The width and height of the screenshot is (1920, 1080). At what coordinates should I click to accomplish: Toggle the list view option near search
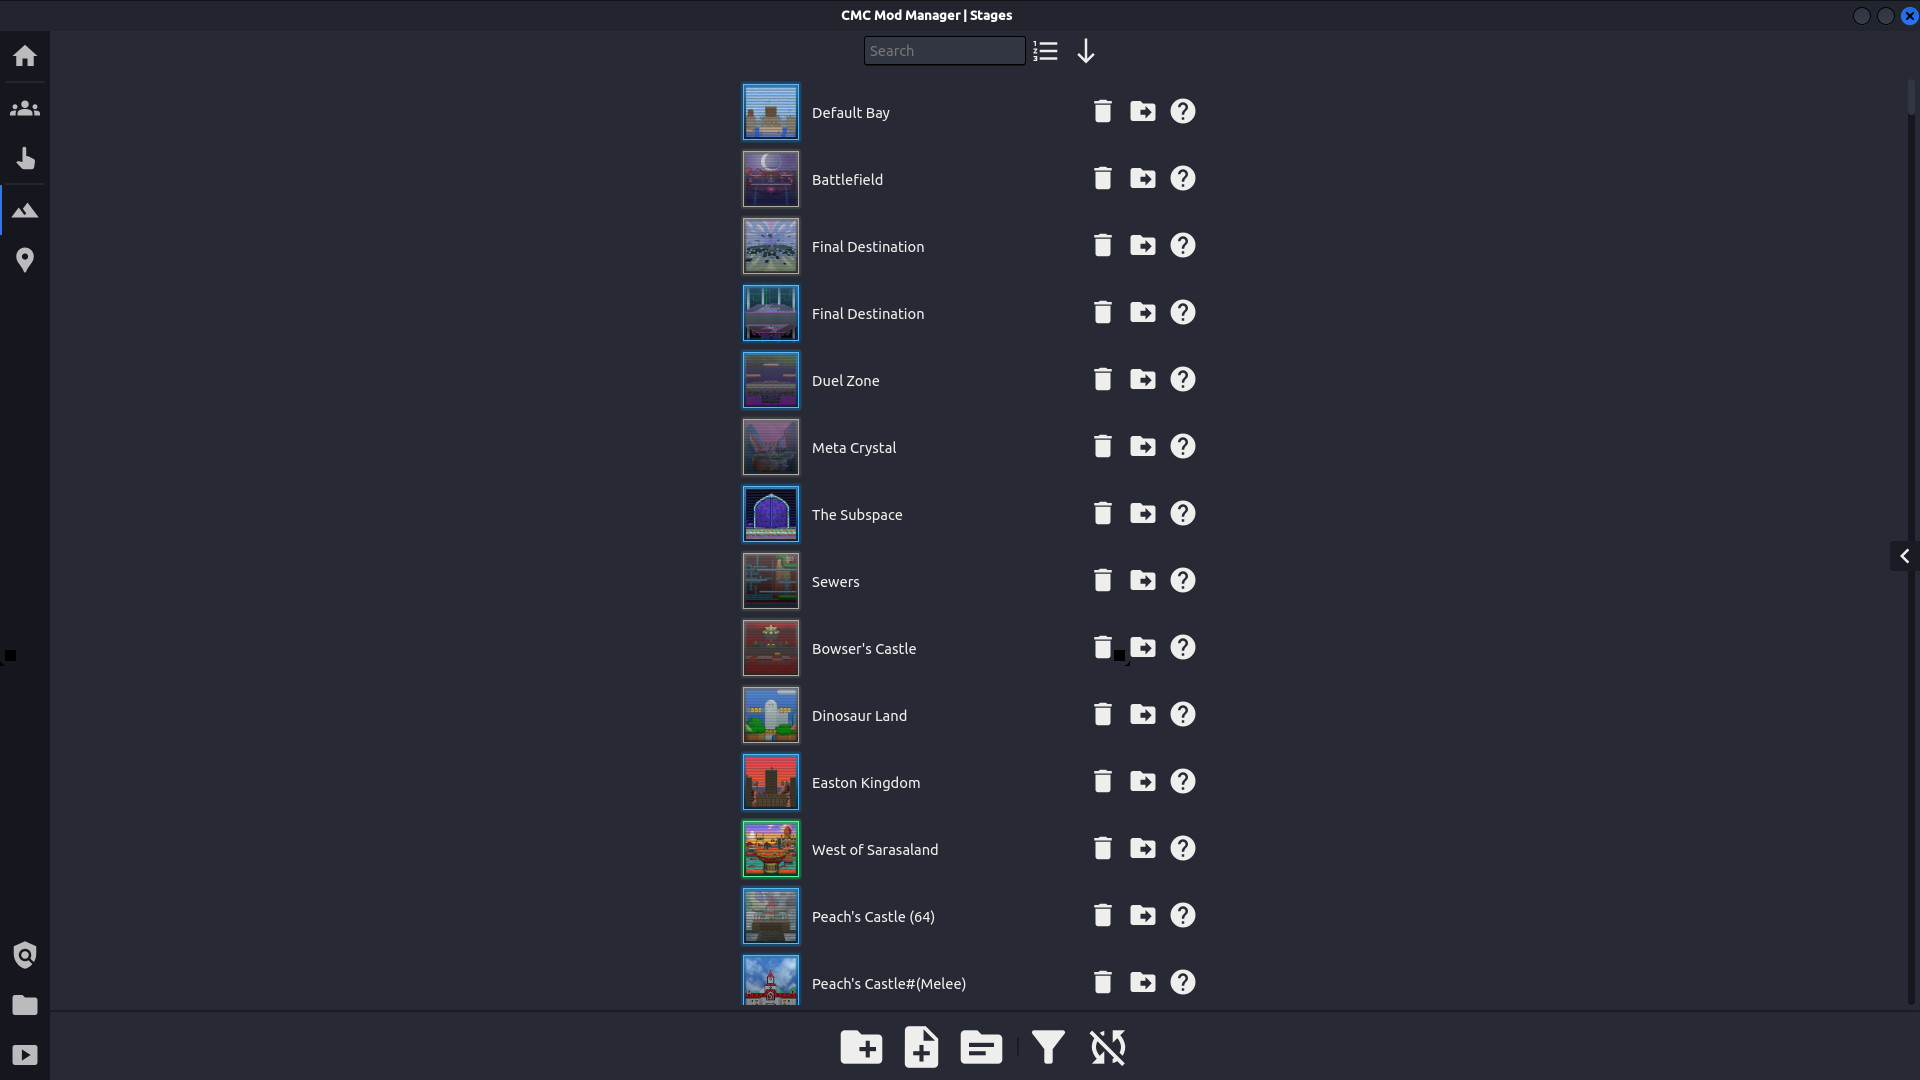[x=1044, y=50]
